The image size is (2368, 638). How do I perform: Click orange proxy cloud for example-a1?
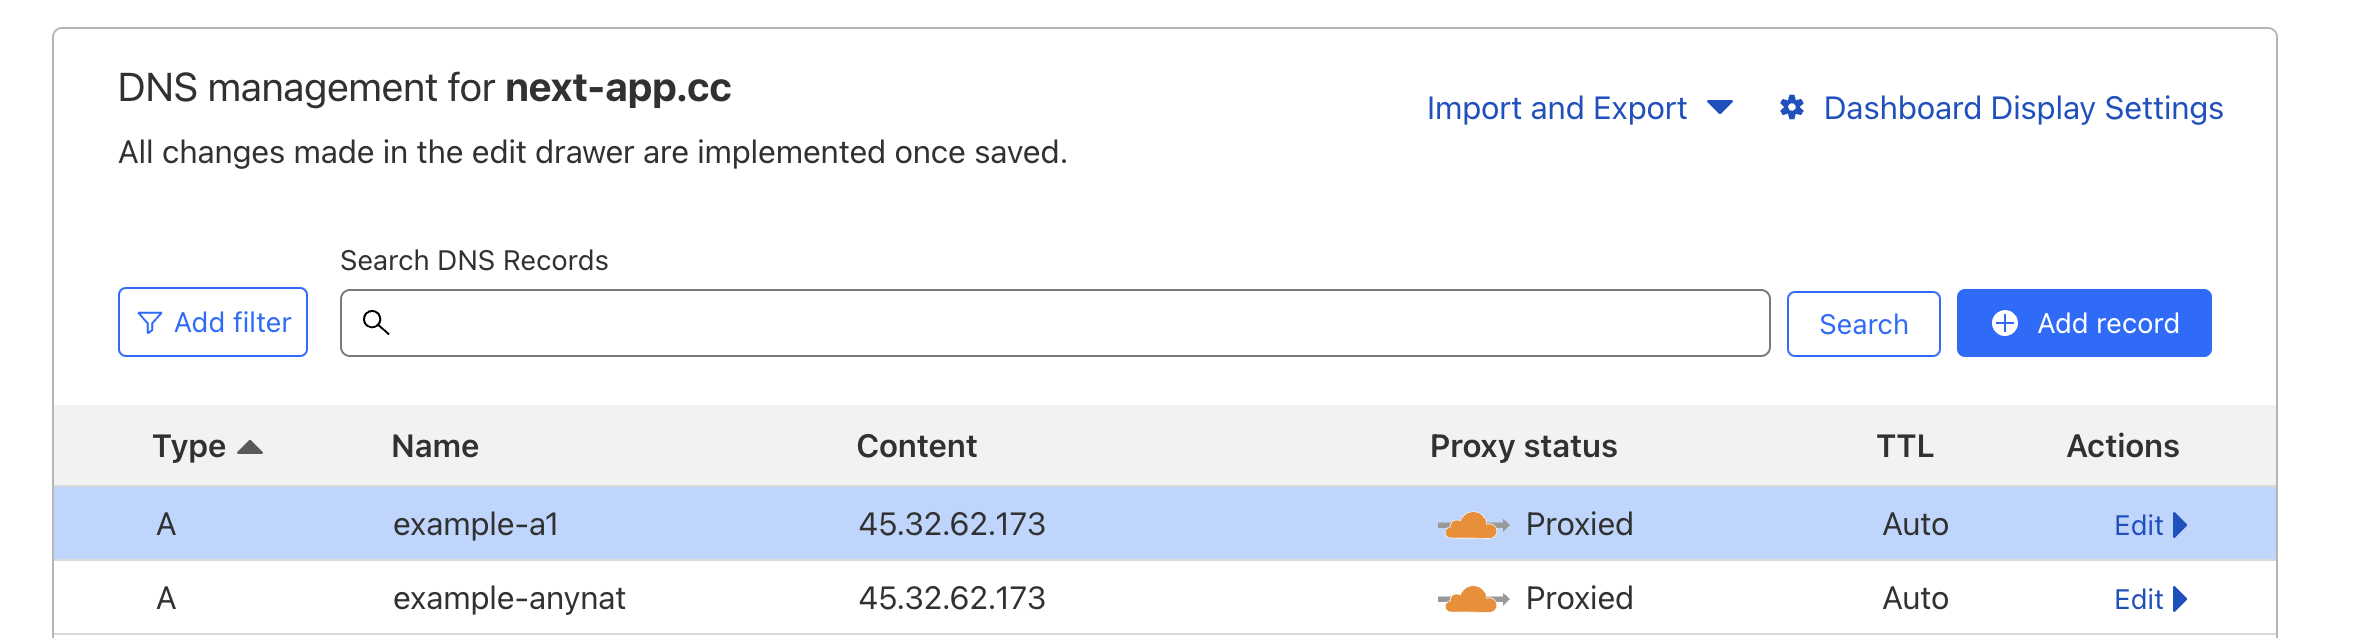tap(1472, 525)
